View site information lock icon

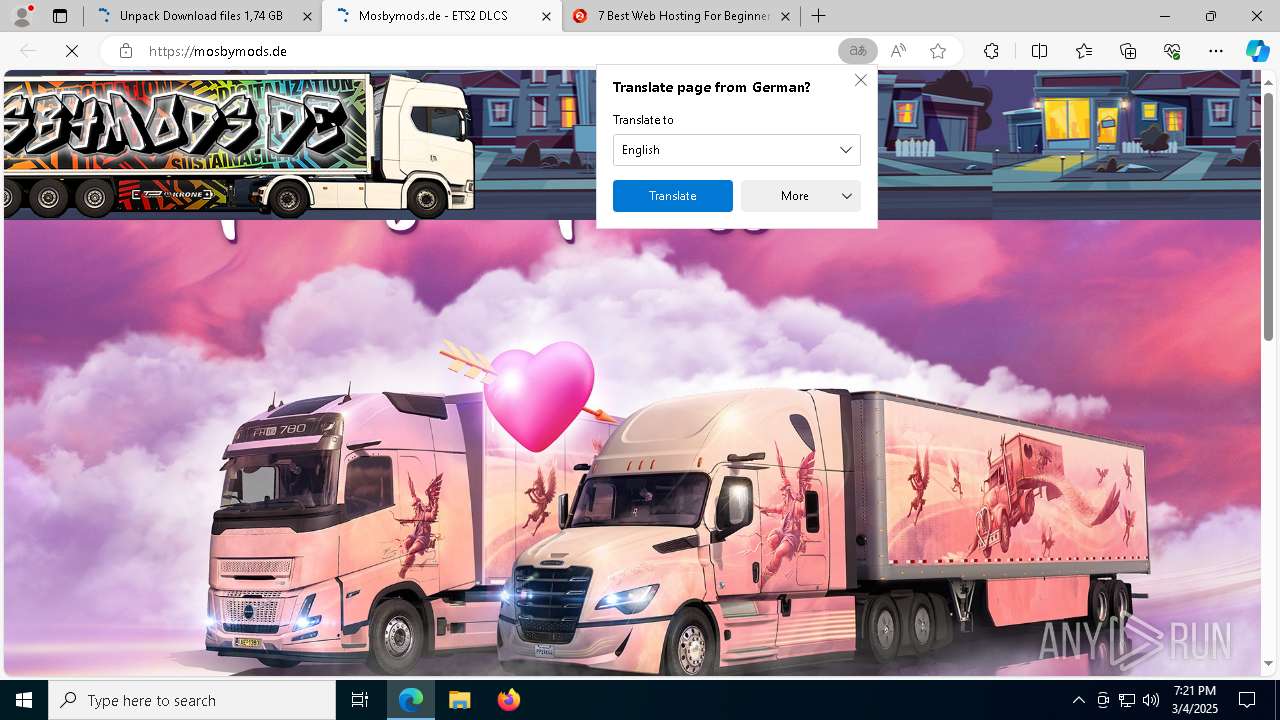pos(126,51)
